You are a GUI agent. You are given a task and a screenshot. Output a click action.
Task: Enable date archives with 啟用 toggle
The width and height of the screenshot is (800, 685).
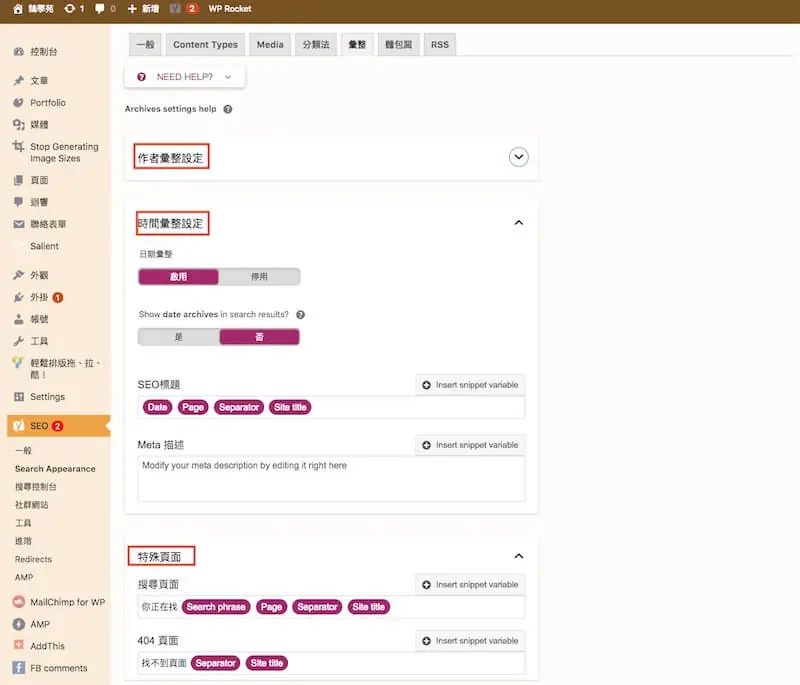coord(179,276)
